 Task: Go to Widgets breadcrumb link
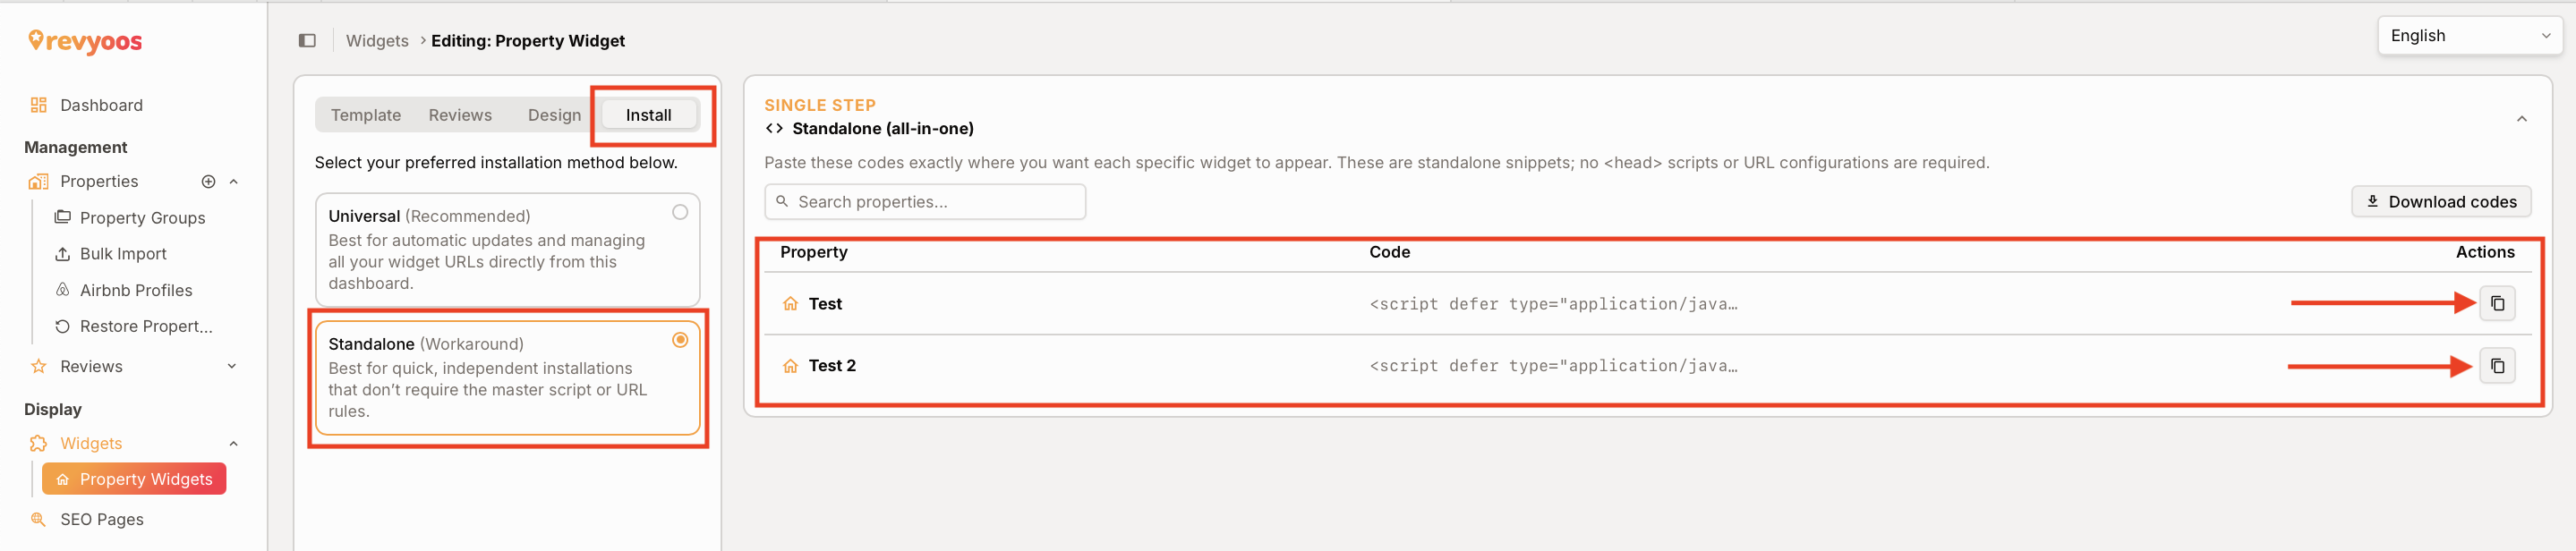click(x=377, y=41)
